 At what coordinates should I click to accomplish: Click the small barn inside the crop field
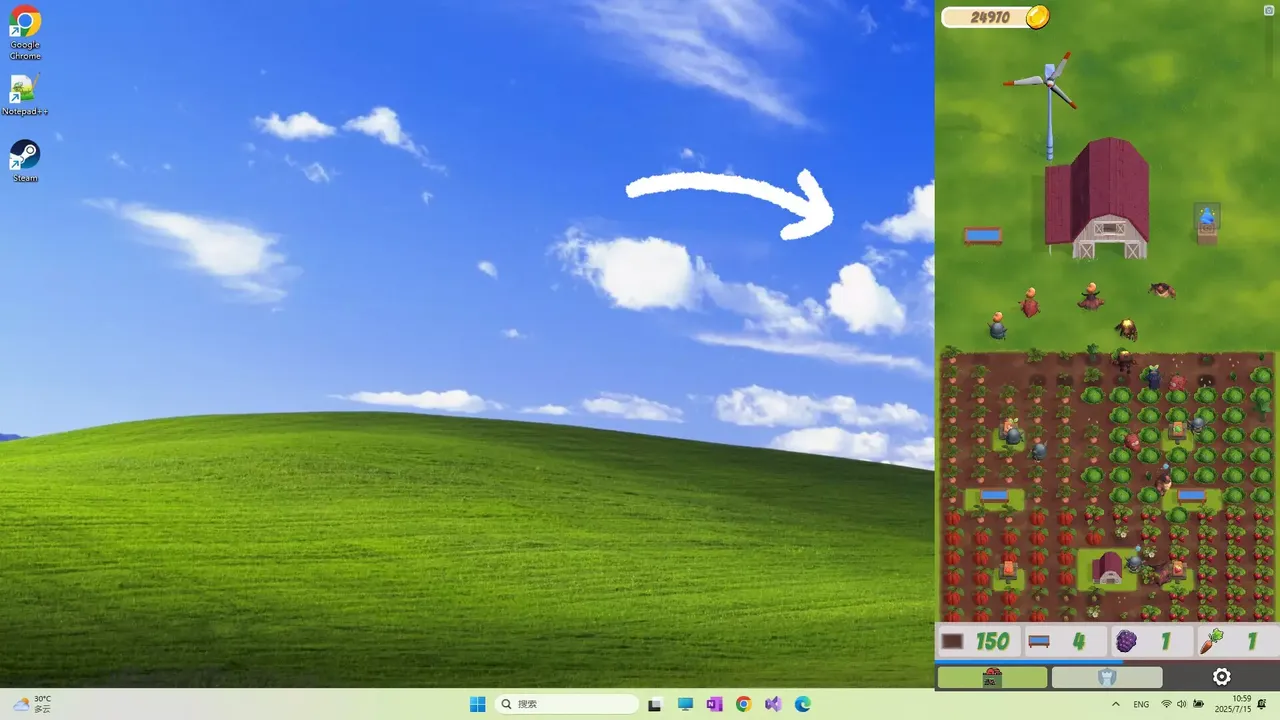1106,567
